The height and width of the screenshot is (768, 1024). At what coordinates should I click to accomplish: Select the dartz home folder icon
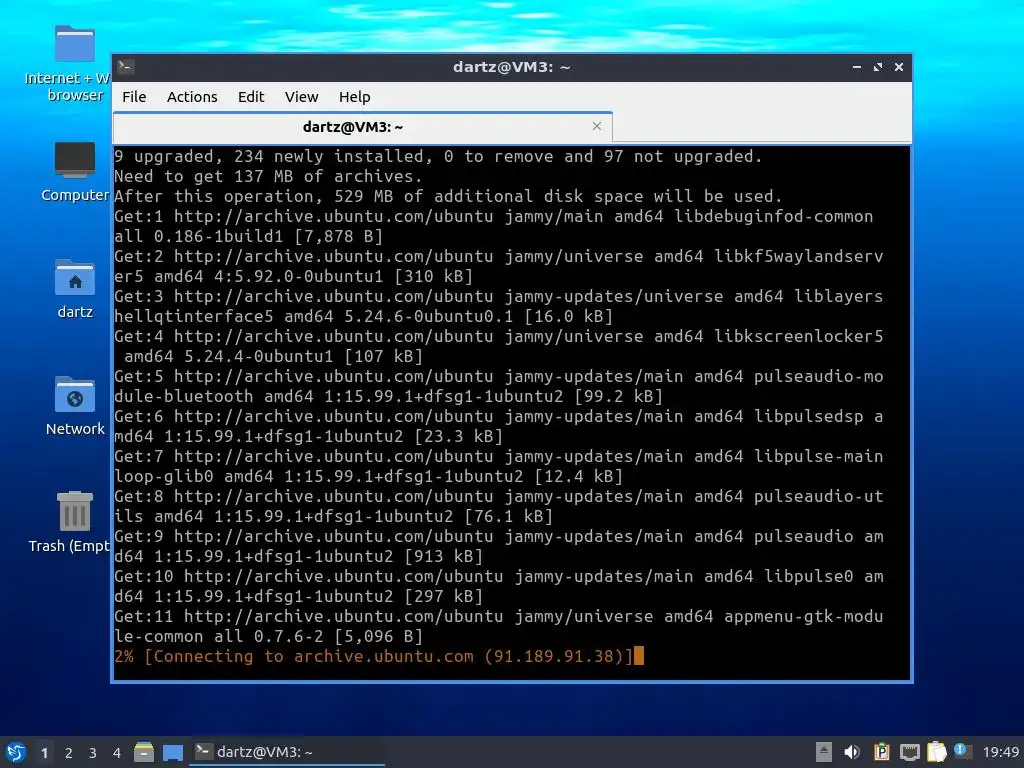(x=74, y=289)
